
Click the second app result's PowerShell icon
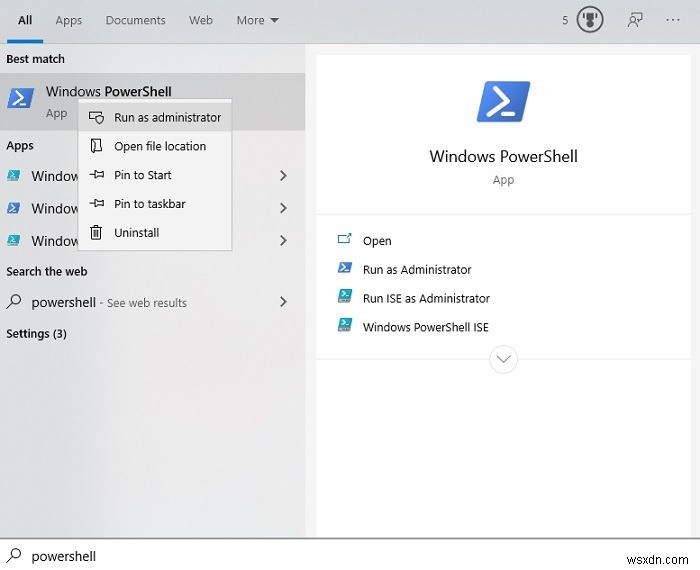(x=13, y=208)
